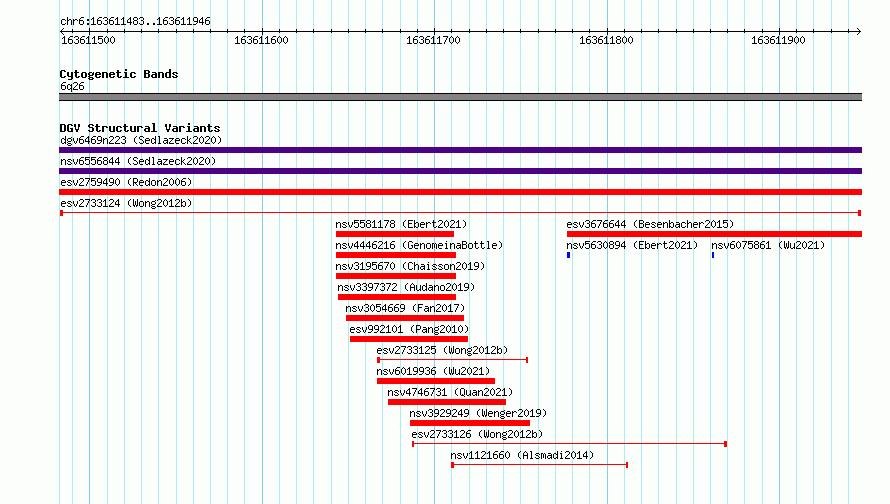This screenshot has width=890, height=504.
Task: Click the red bar under nsv4446216
Action: click(x=396, y=255)
